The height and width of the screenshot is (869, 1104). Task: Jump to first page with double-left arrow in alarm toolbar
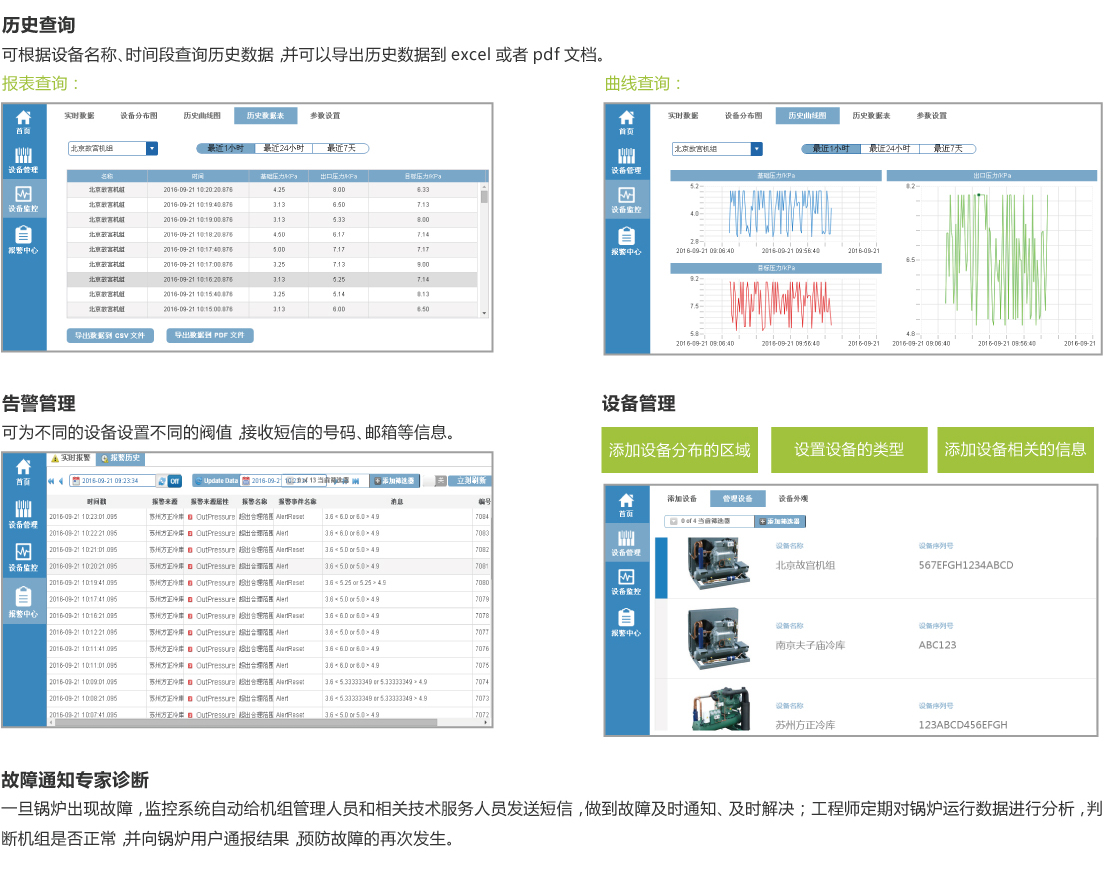click(51, 481)
